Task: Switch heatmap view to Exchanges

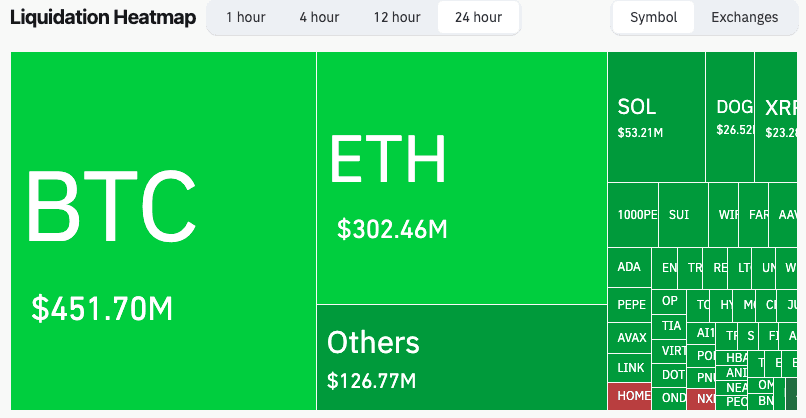Action: click(x=744, y=17)
